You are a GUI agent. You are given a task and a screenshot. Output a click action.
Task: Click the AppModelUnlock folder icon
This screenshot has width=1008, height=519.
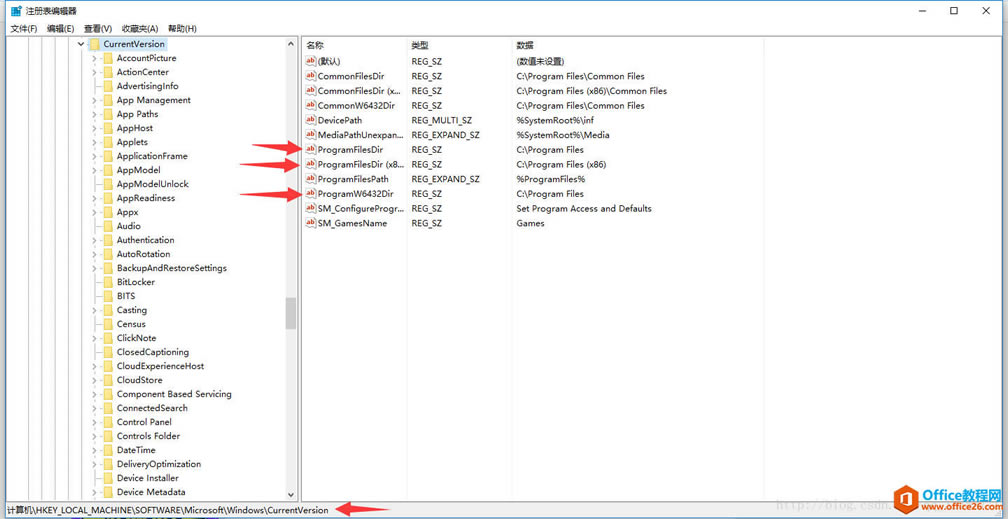107,185
